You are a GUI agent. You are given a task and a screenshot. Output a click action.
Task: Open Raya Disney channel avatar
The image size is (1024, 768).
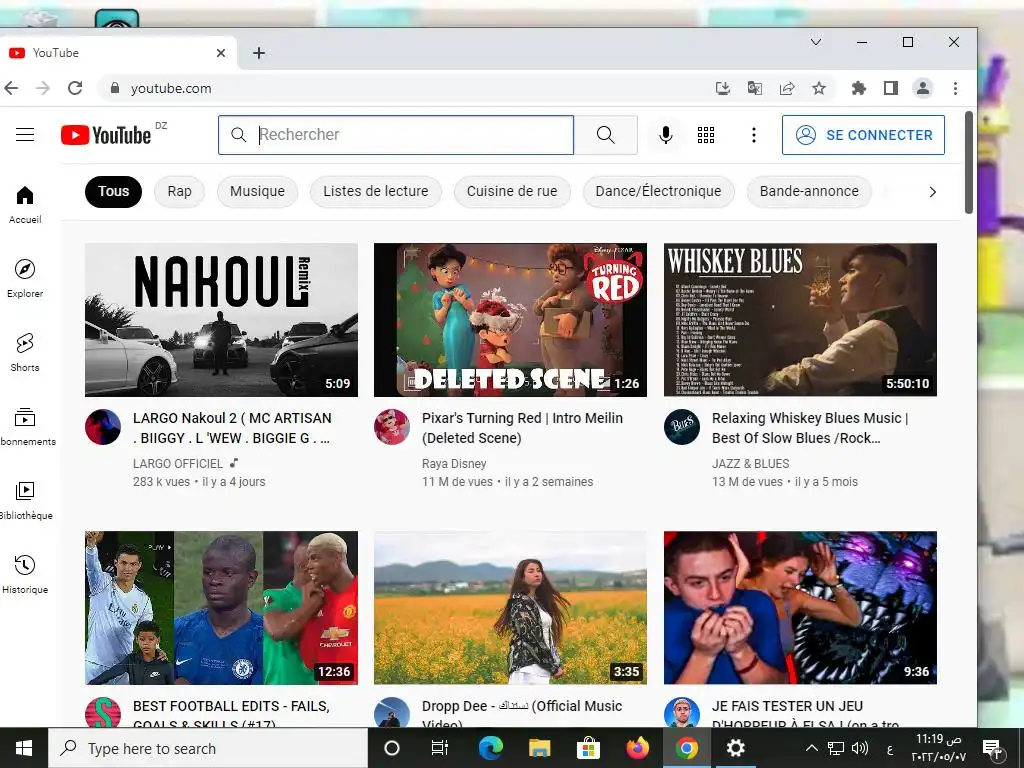[392, 427]
